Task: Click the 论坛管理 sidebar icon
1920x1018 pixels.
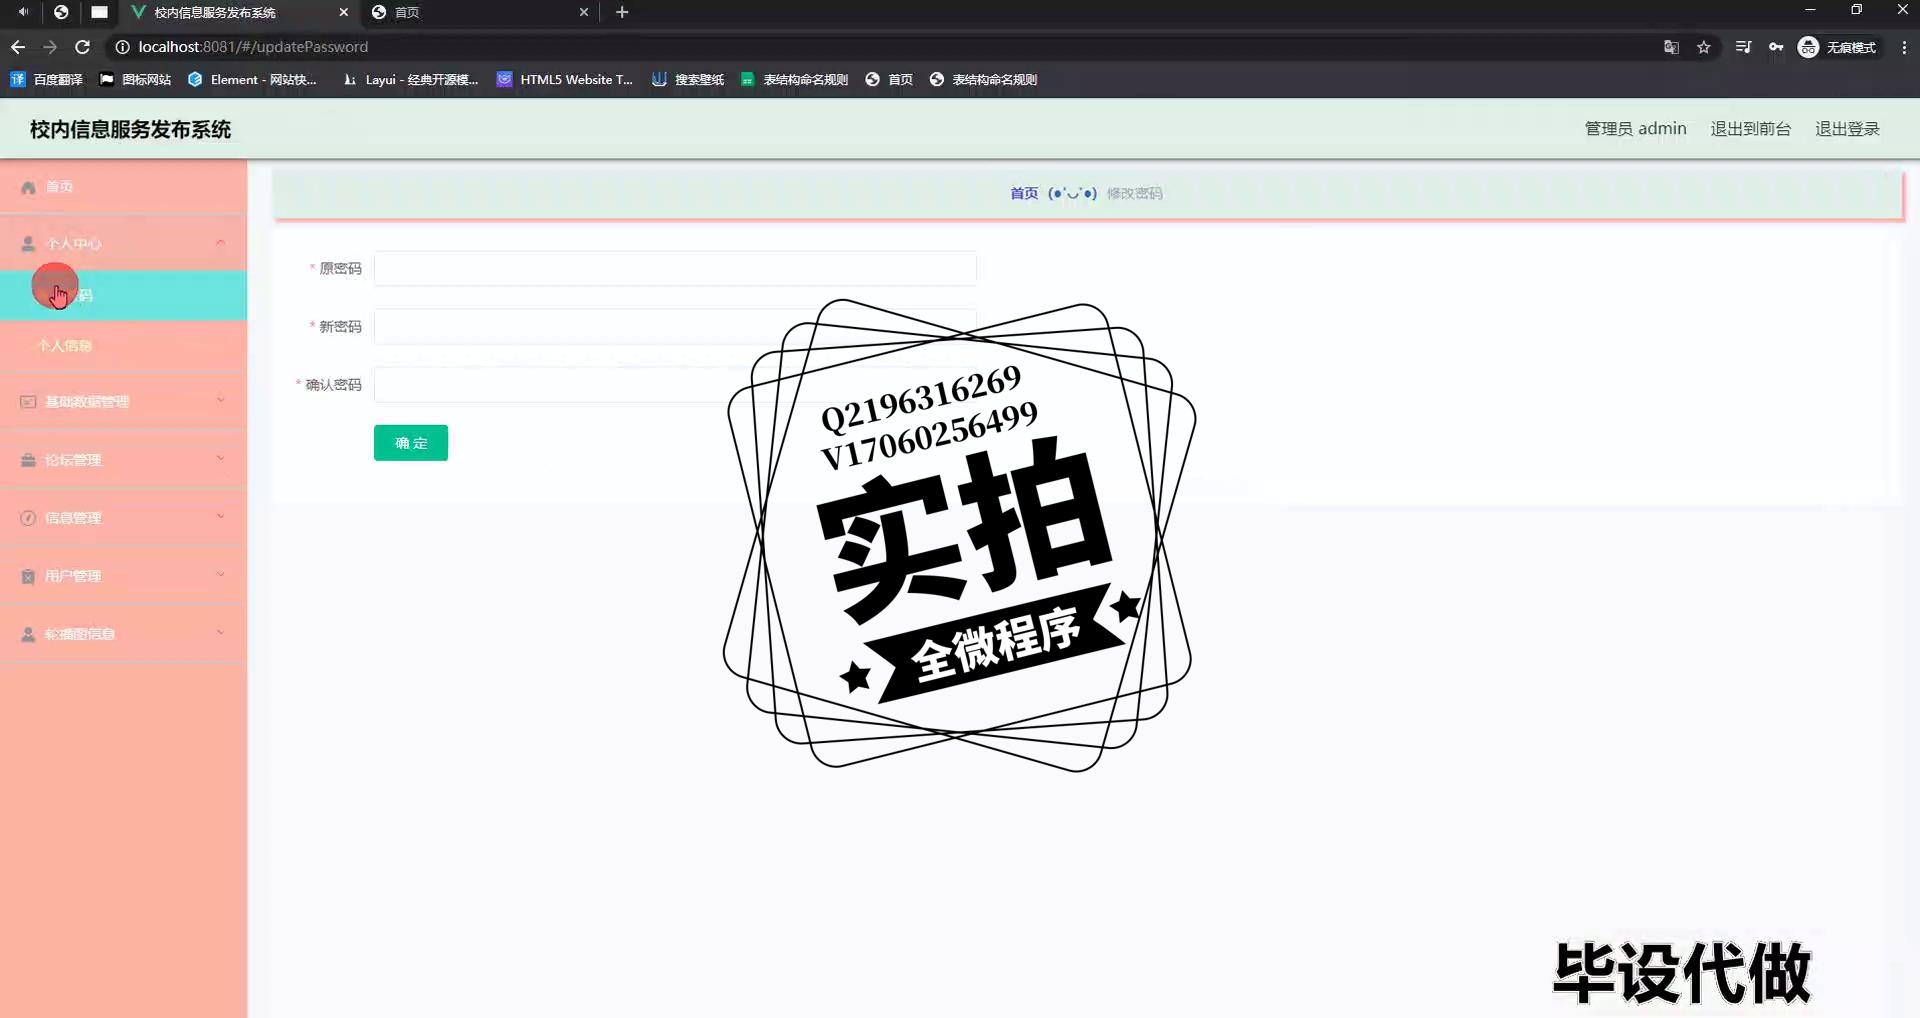Action: click(x=28, y=460)
